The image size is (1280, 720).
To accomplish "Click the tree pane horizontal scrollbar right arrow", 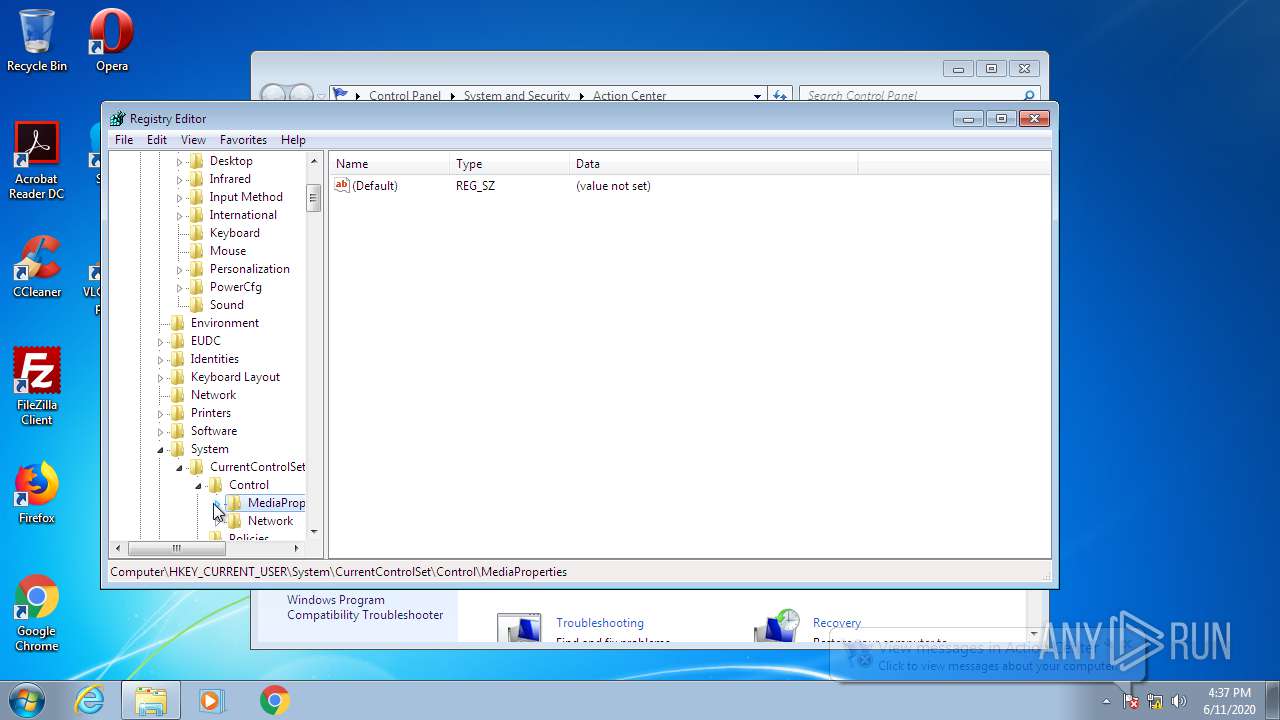I will pos(296,548).
